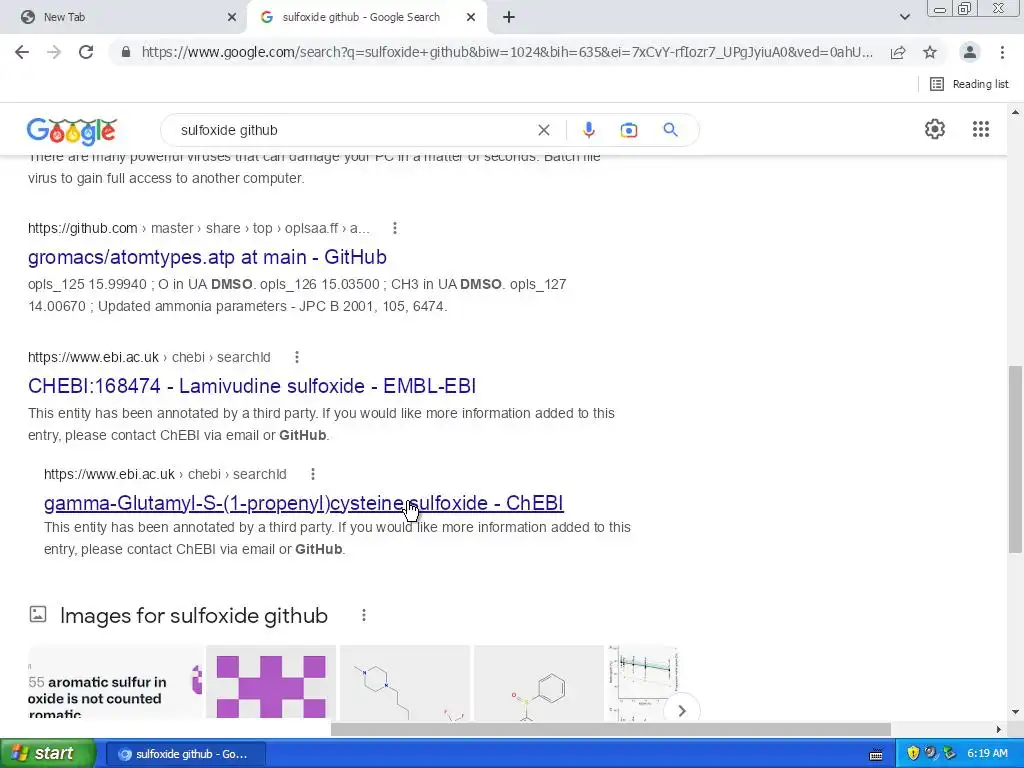Open the security shield tray icon
This screenshot has height=768, width=1024.
913,753
